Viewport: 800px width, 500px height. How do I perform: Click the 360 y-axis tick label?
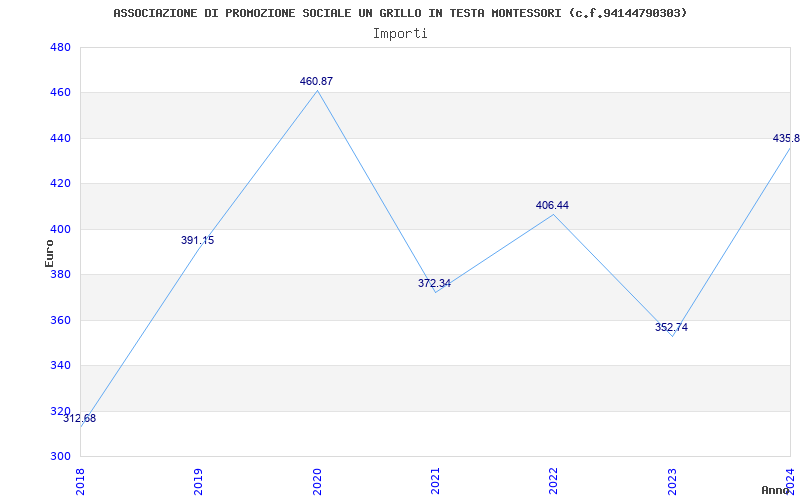[60, 320]
